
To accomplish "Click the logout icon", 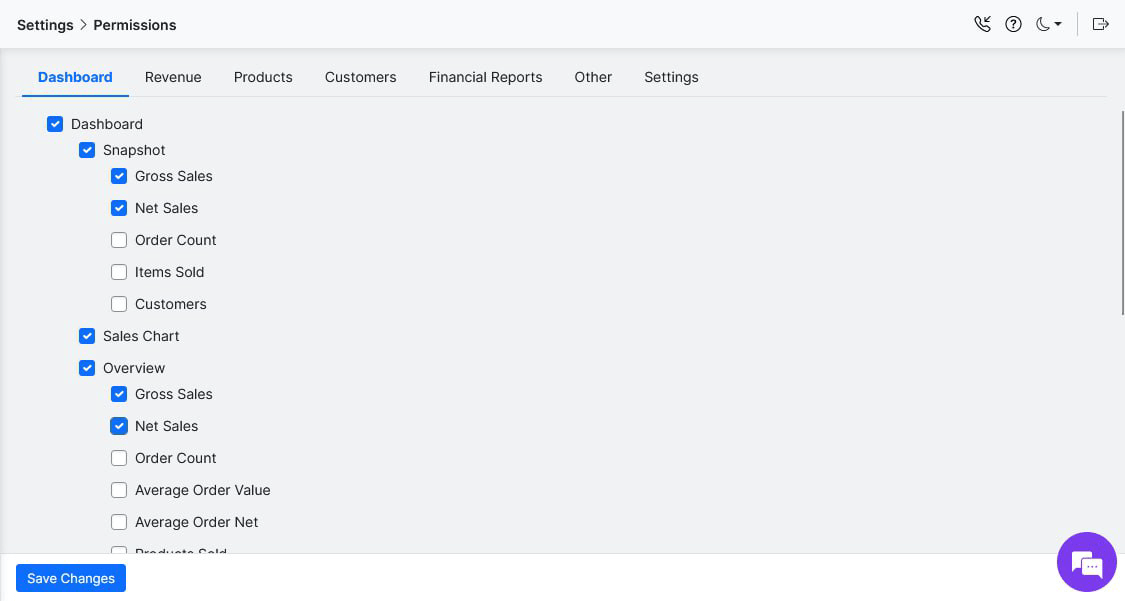I will (1100, 24).
